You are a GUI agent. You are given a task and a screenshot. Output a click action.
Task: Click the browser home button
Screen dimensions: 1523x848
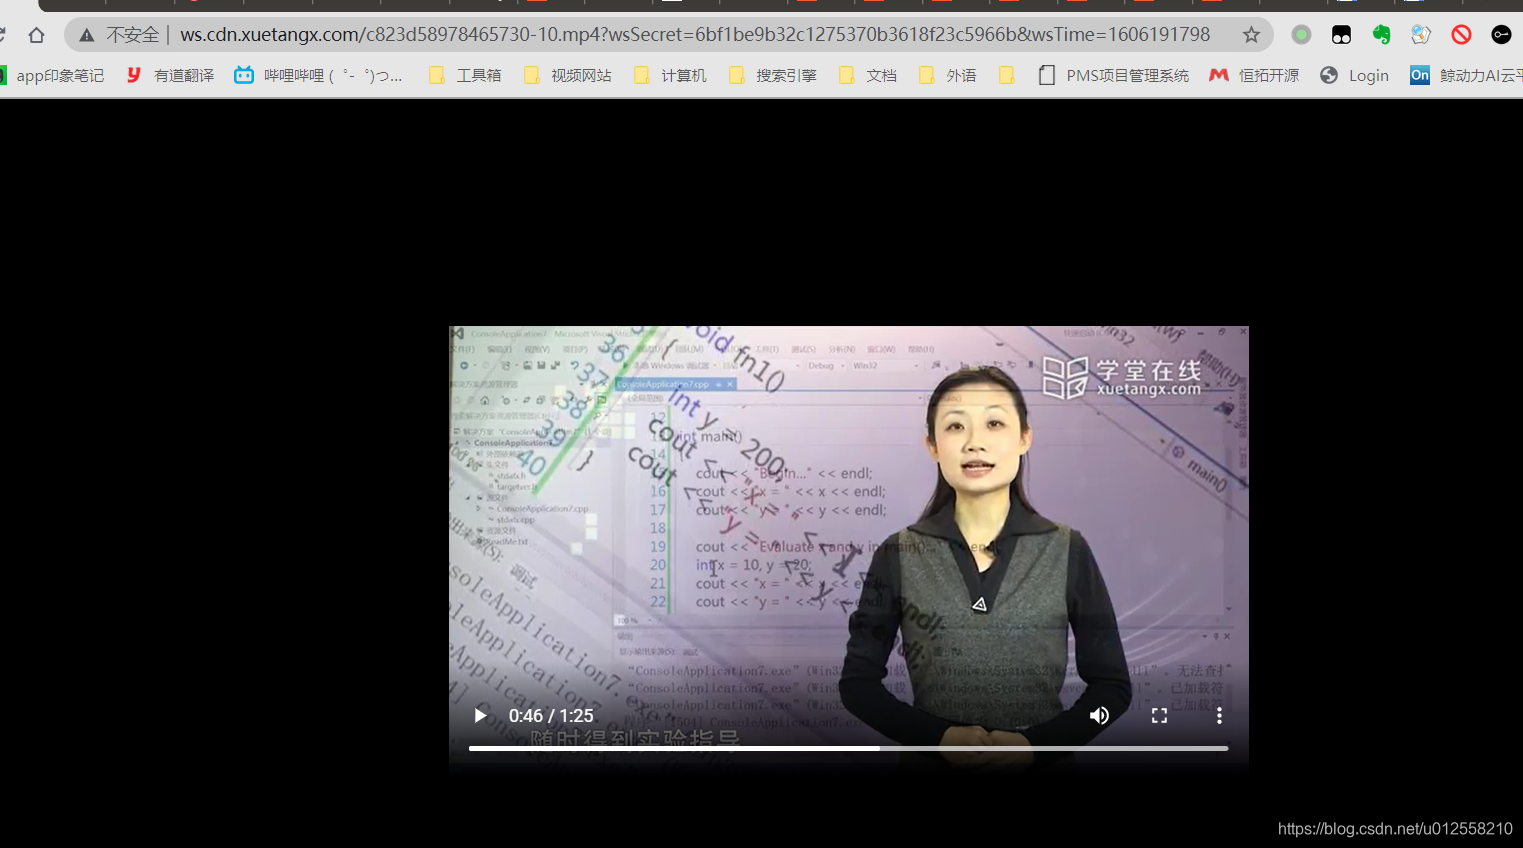[x=36, y=35]
